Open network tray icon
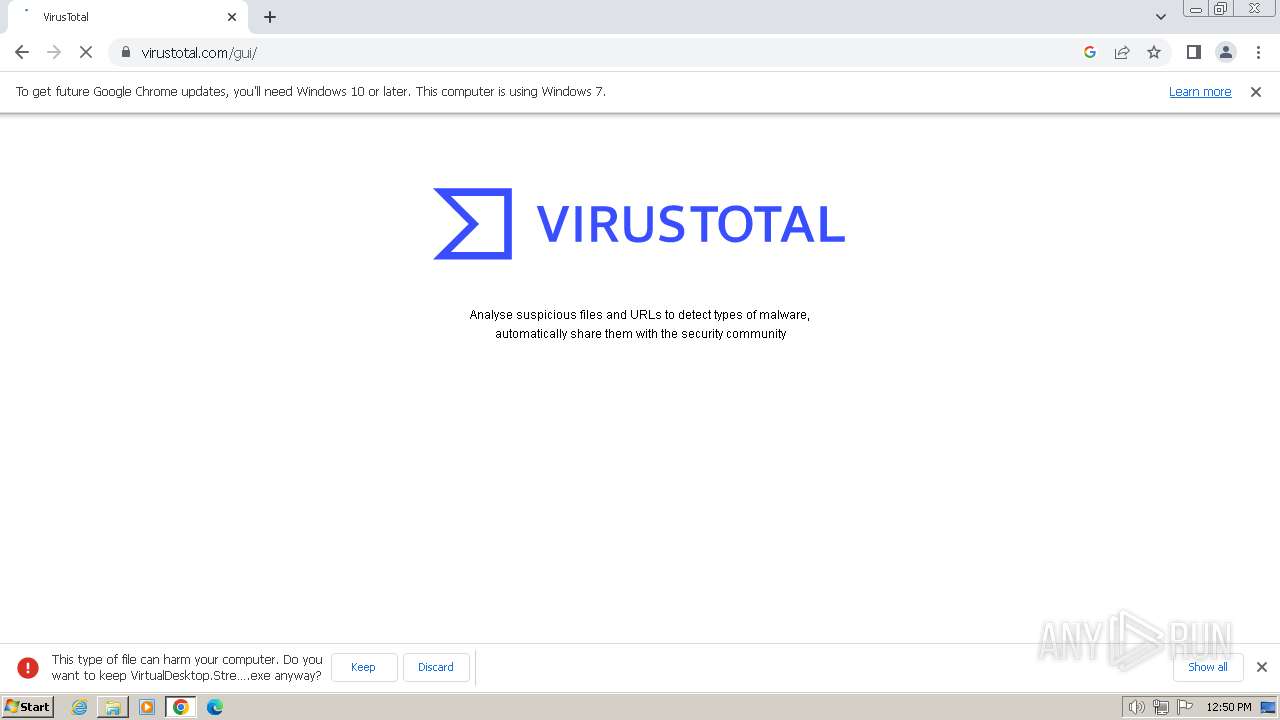The image size is (1280, 720). coord(1161,707)
